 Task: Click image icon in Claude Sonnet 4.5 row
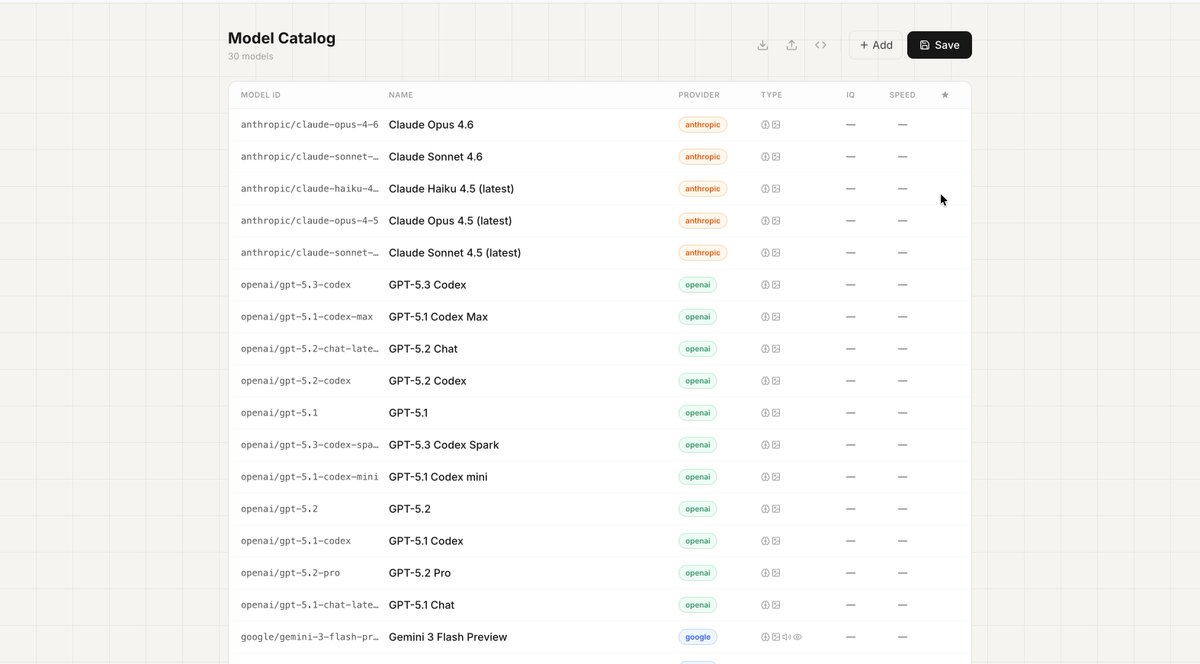(776, 253)
